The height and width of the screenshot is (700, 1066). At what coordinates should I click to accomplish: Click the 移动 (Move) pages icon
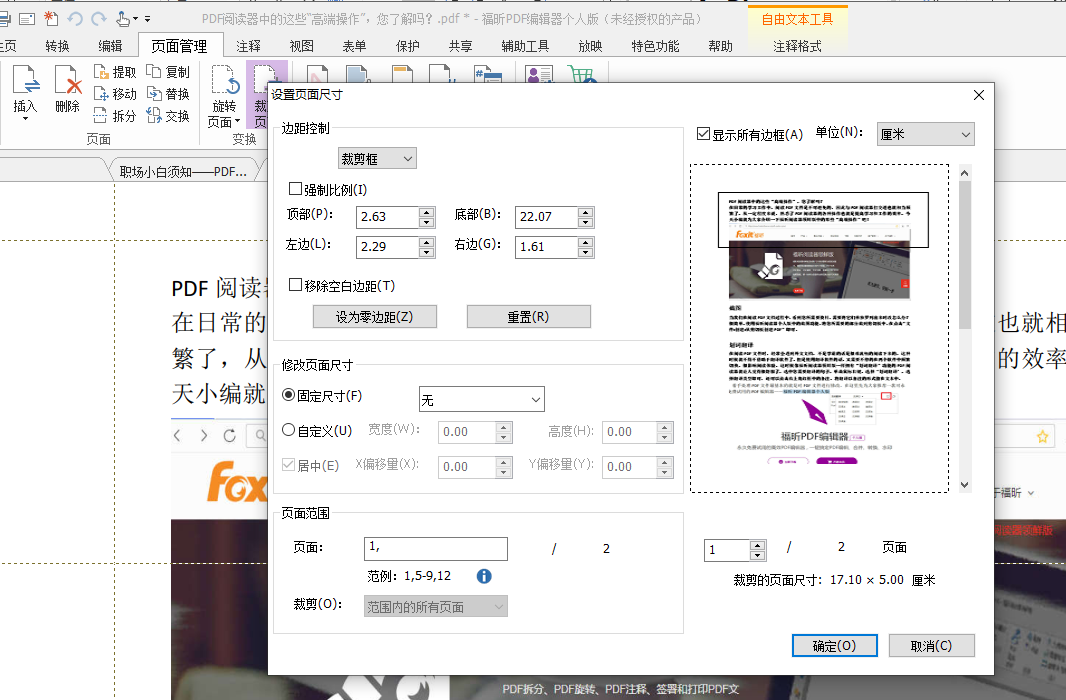point(101,93)
